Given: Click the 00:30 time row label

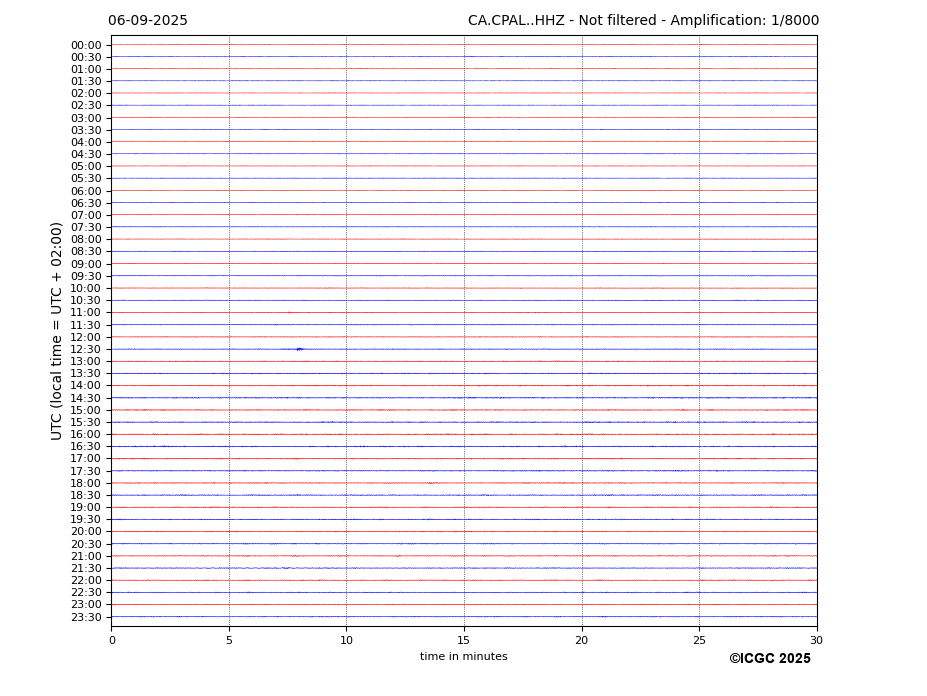Looking at the screenshot, I should 86,57.
